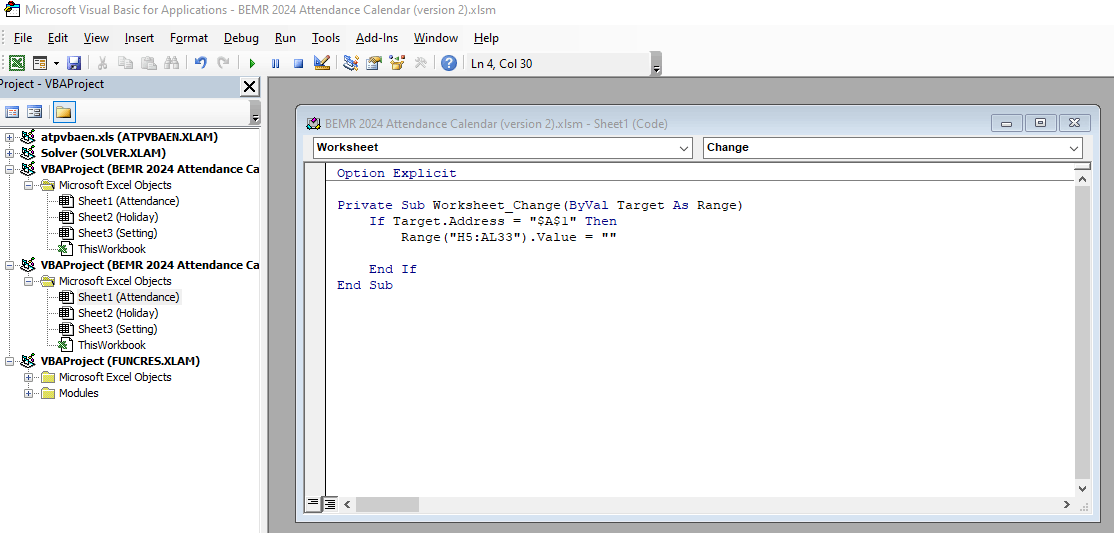The width and height of the screenshot is (1114, 533).
Task: Click the Paste clipboard icon
Action: click(x=148, y=63)
